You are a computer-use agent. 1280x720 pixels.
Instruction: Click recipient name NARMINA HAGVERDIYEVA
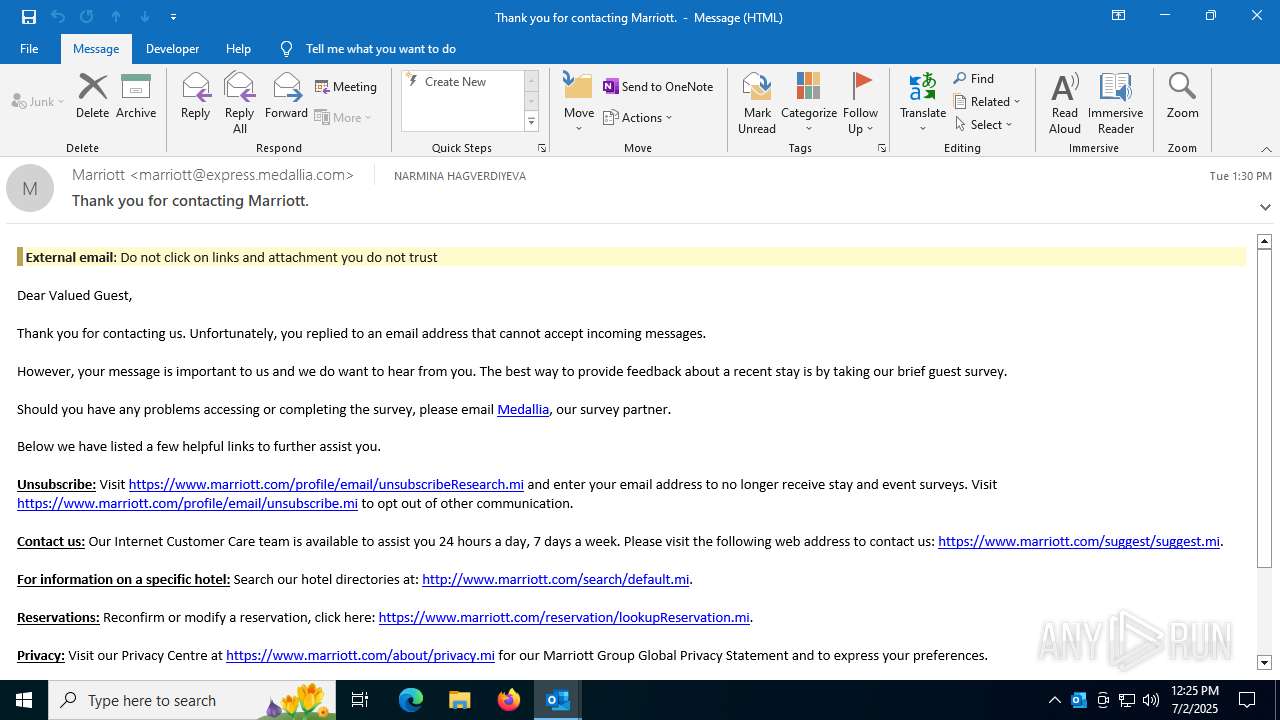[x=460, y=176]
